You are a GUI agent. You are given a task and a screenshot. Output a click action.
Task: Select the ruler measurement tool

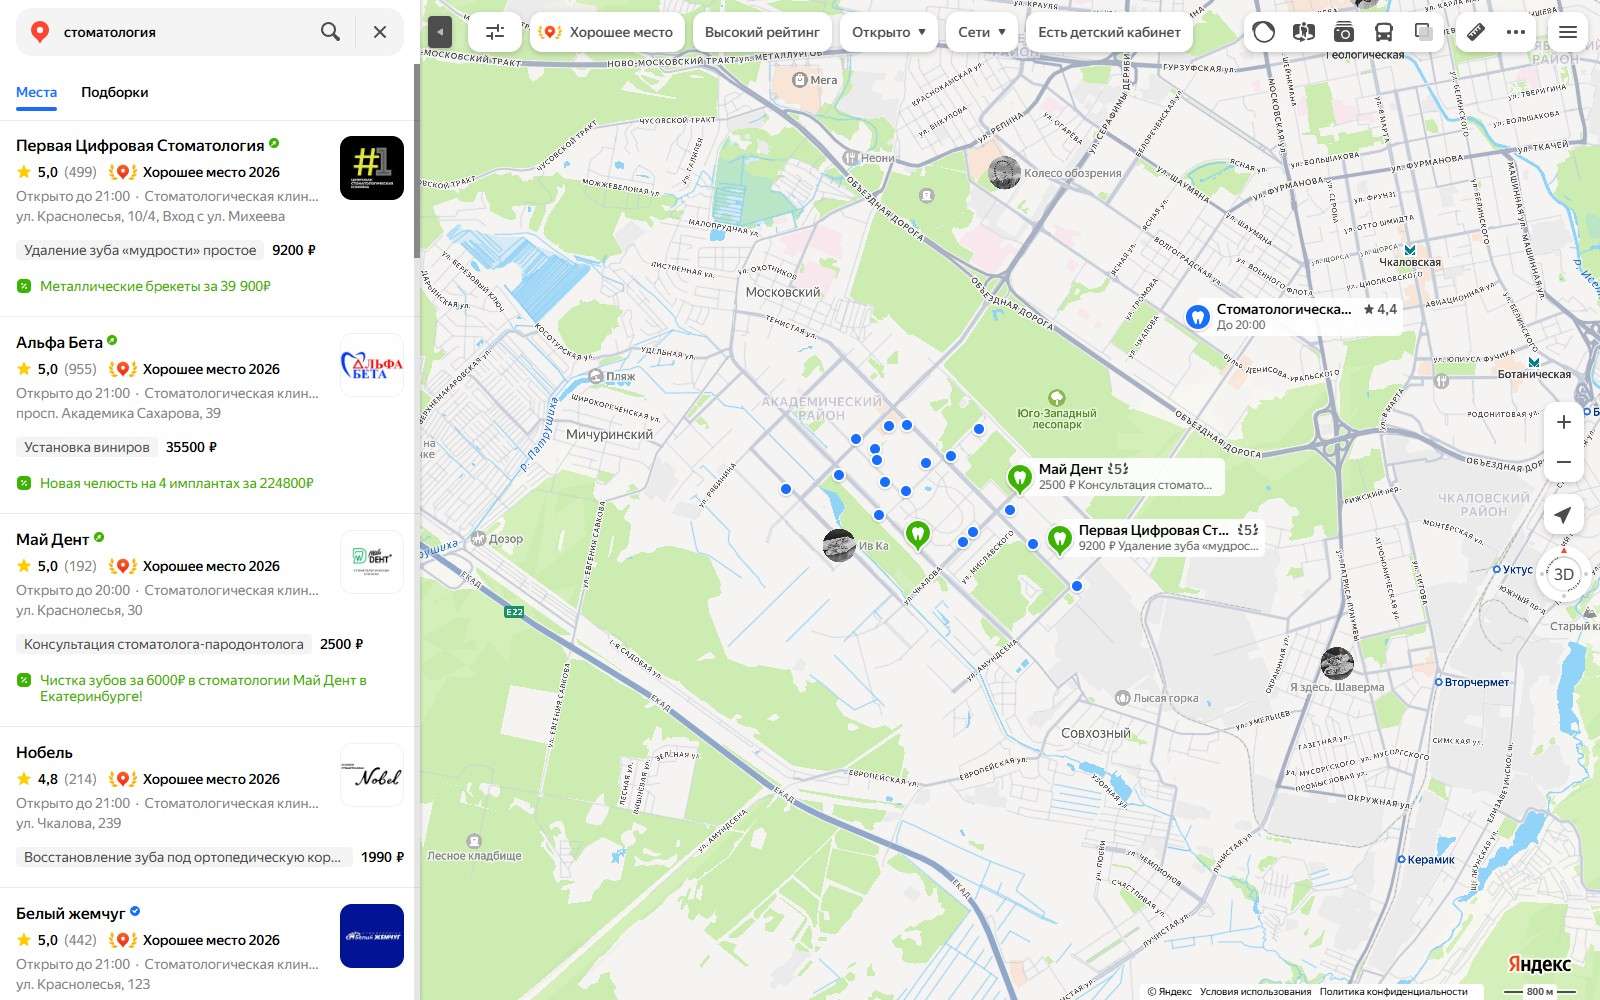click(x=1476, y=32)
